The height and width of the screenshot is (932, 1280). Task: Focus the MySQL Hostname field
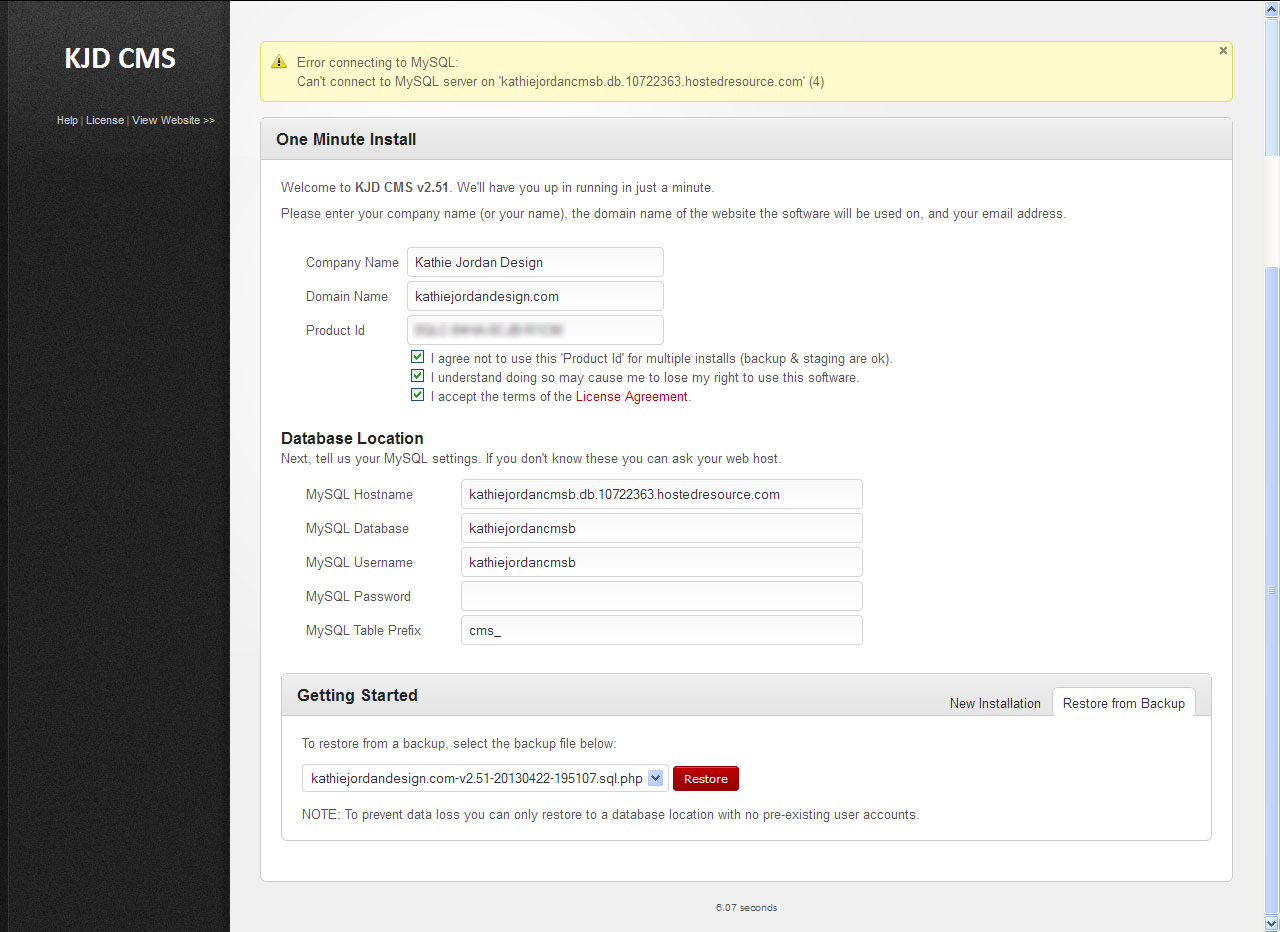coord(661,494)
